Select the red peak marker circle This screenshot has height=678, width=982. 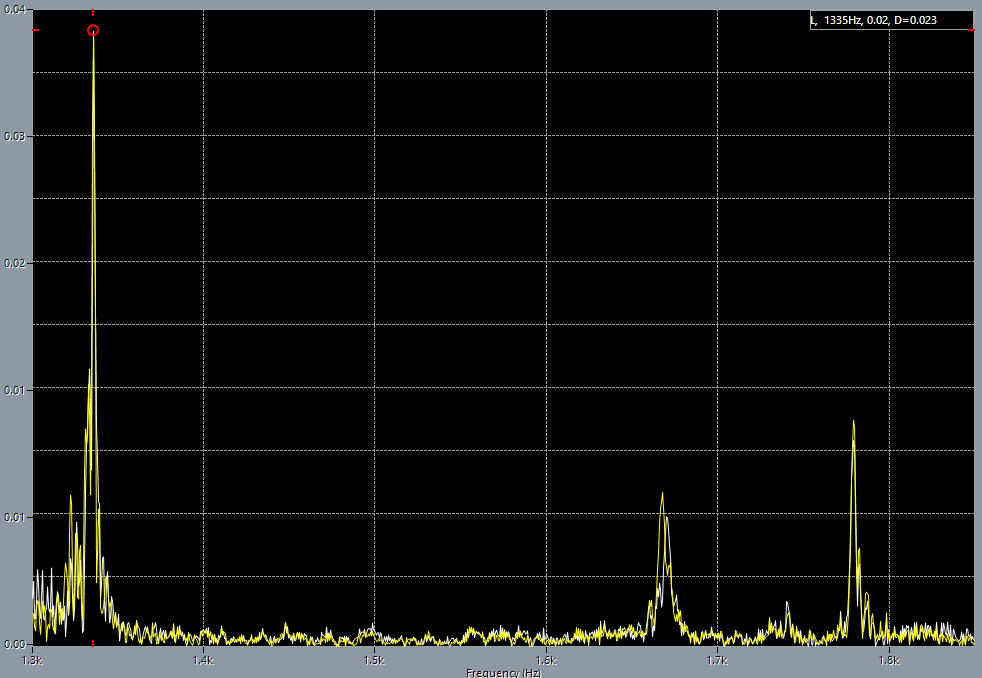click(x=93, y=31)
